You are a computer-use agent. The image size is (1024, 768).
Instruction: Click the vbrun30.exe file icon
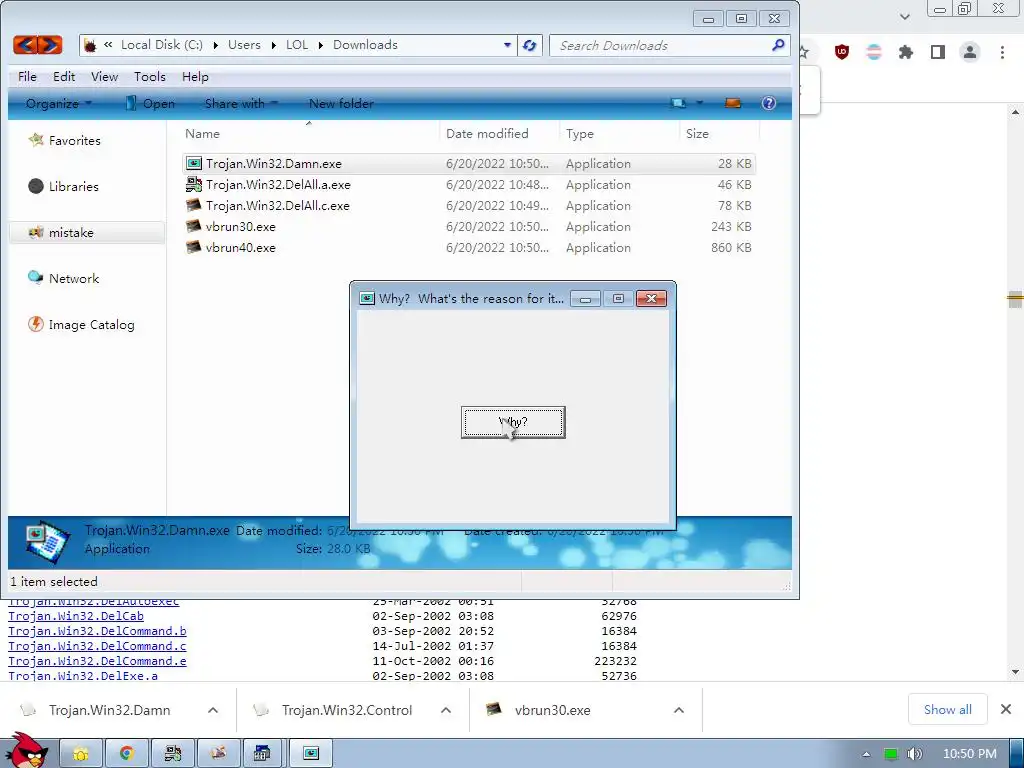point(194,226)
